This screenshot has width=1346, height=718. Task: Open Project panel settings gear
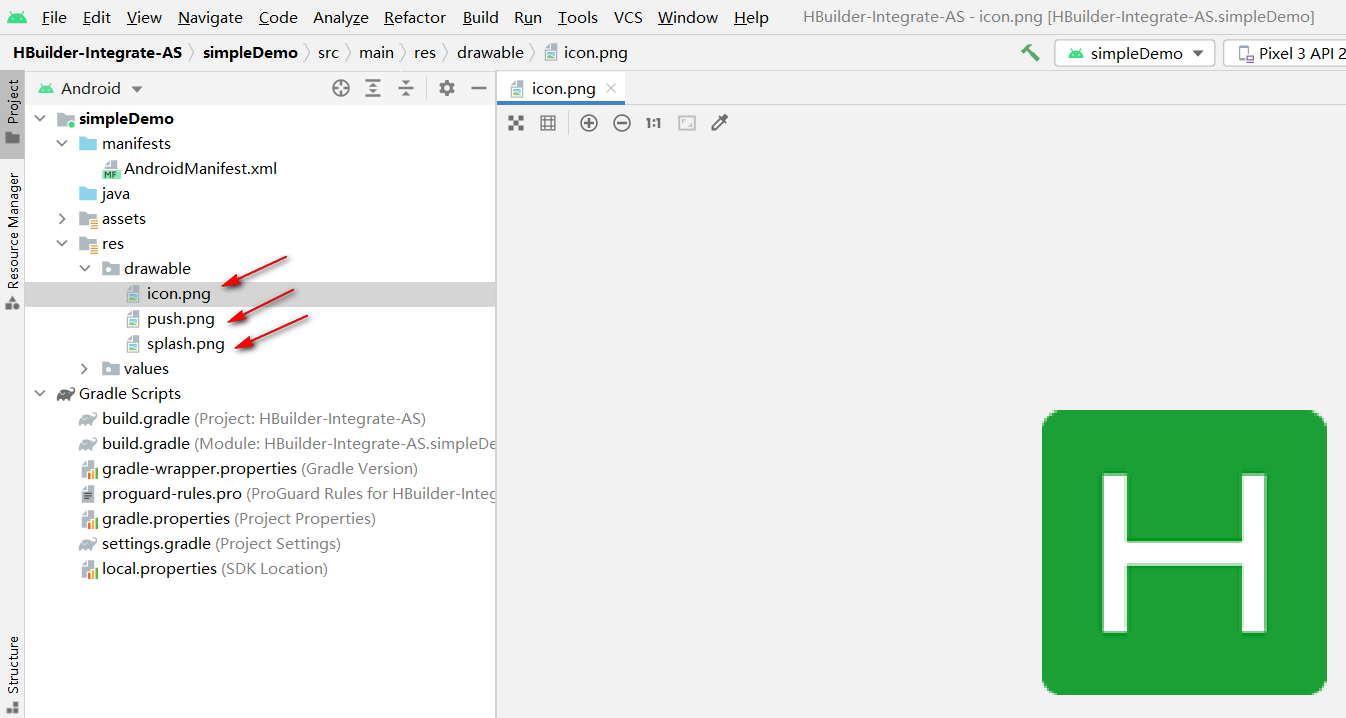[x=447, y=88]
